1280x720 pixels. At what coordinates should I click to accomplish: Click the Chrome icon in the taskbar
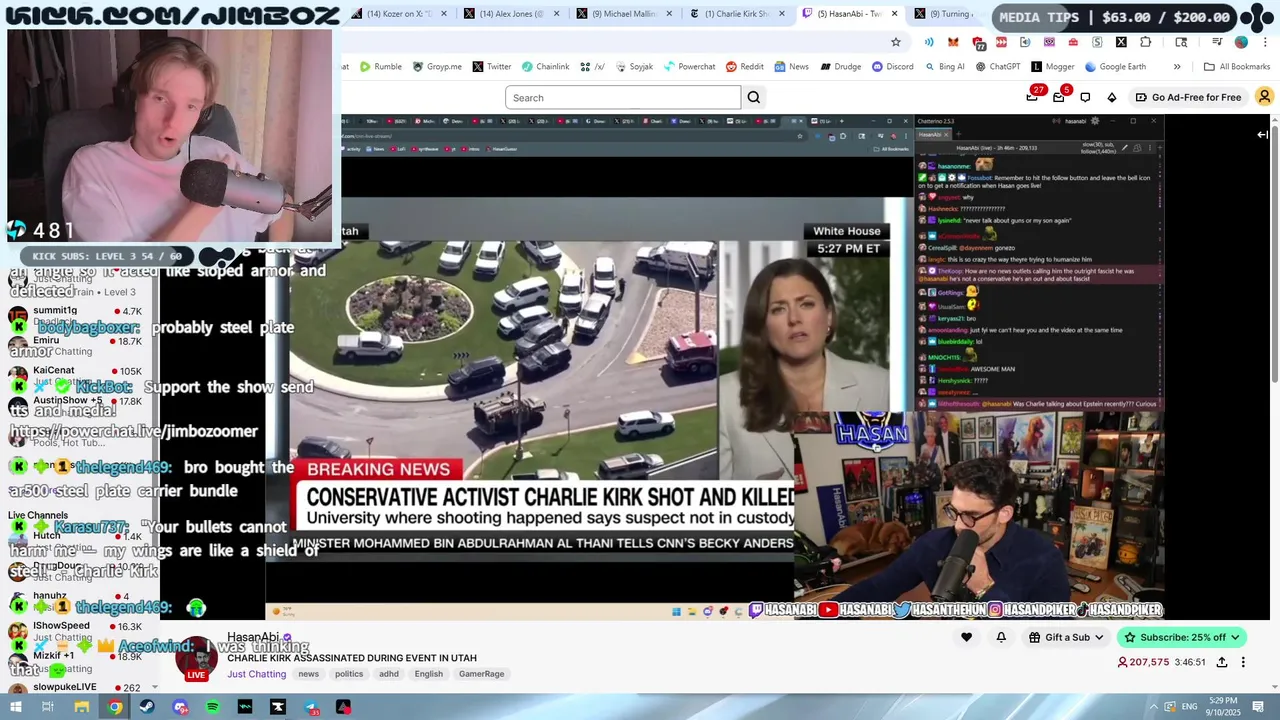click(115, 707)
